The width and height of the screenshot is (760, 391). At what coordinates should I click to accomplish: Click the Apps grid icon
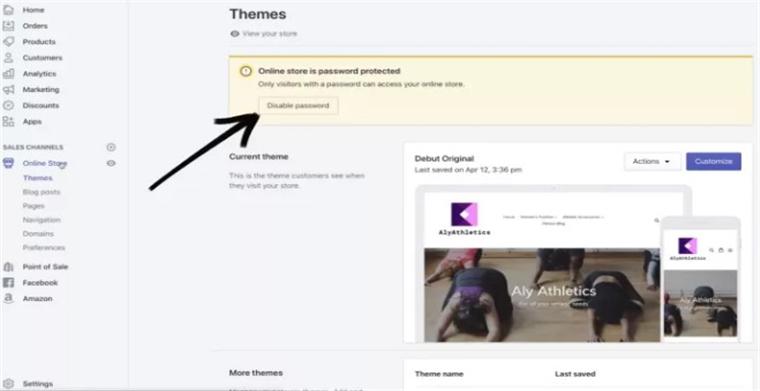pos(8,122)
